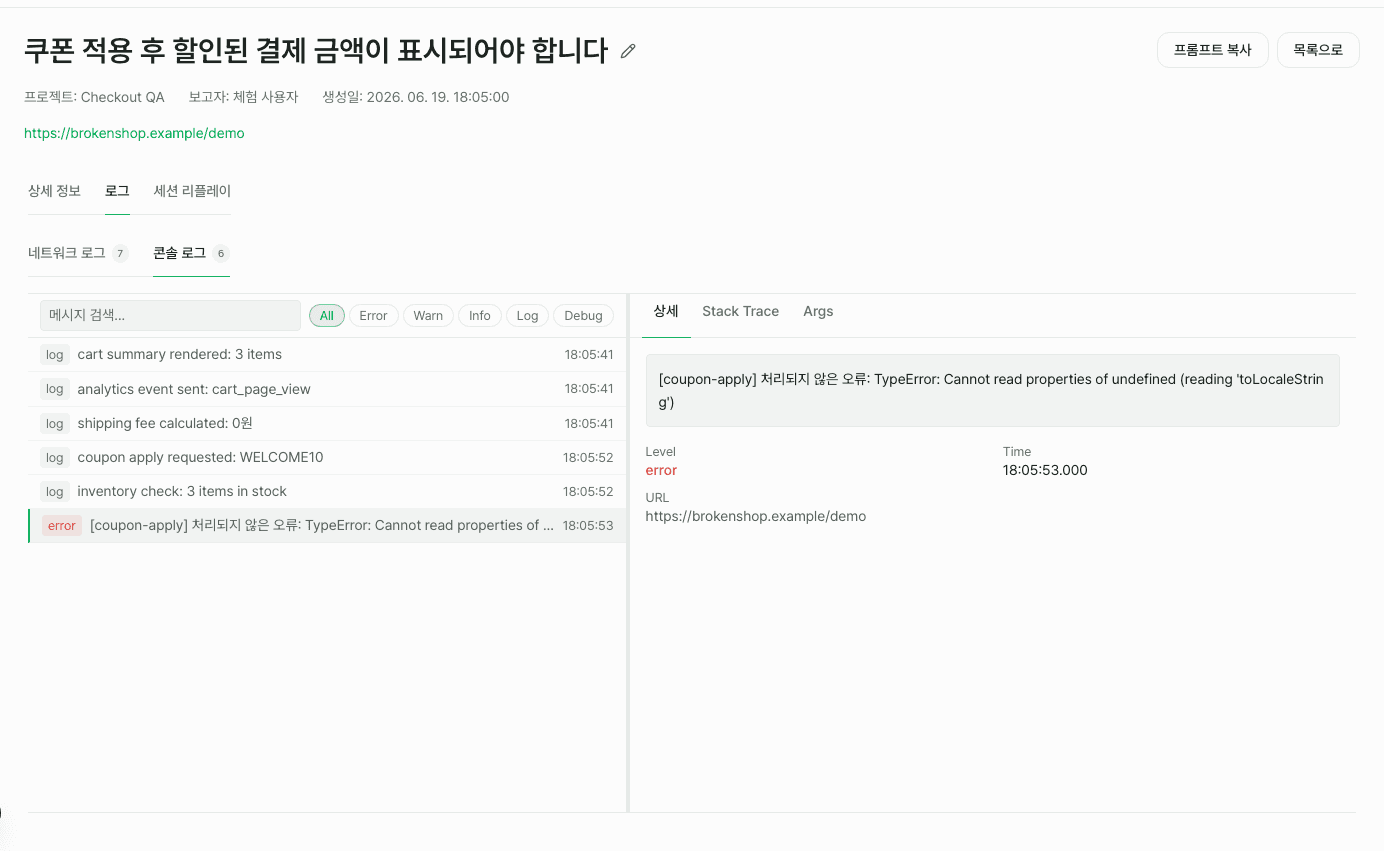Open the Stack Trace tab

coord(740,311)
